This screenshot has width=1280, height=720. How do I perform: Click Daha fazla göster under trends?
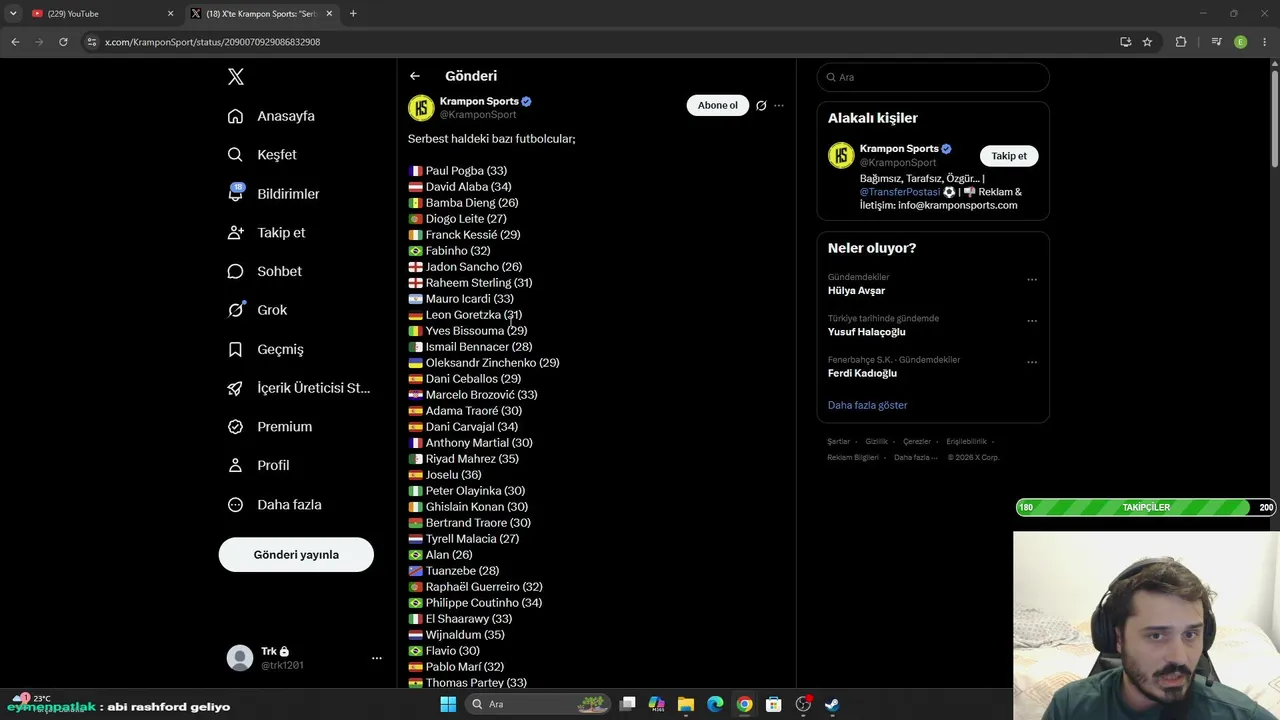click(x=867, y=405)
